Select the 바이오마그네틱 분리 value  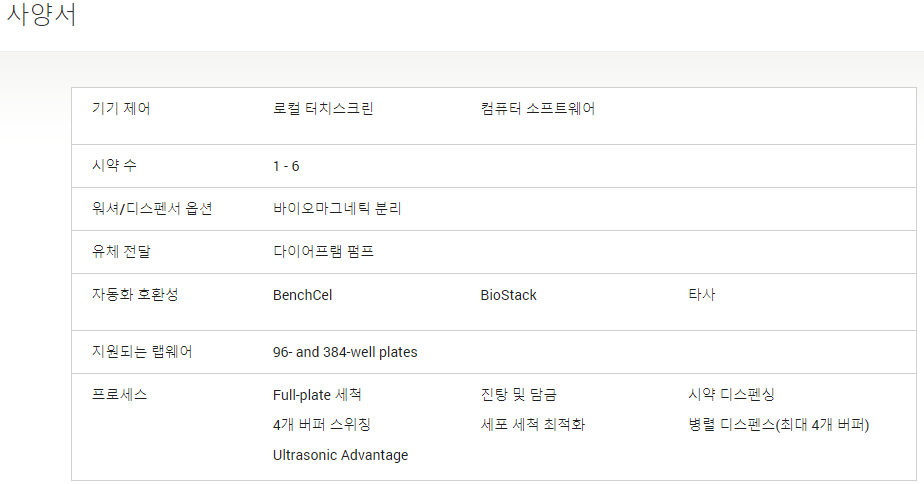pyautogui.click(x=336, y=209)
